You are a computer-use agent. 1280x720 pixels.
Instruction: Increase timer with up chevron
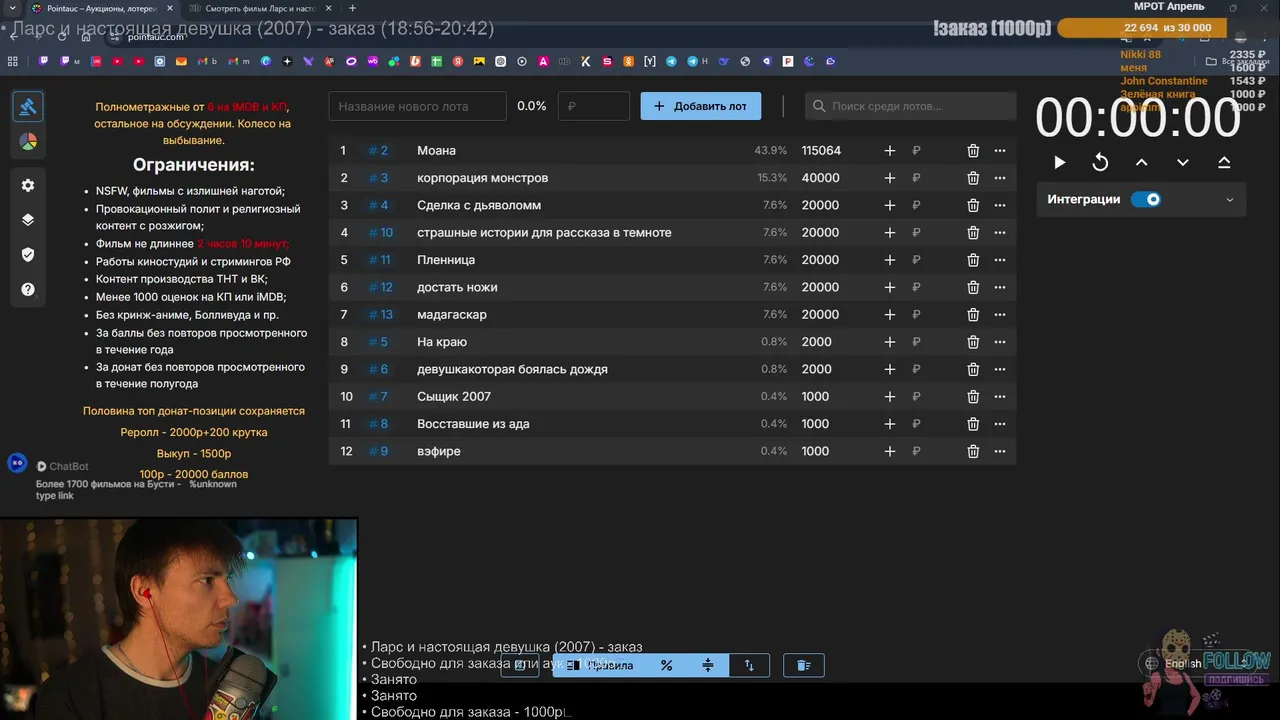pos(1141,162)
